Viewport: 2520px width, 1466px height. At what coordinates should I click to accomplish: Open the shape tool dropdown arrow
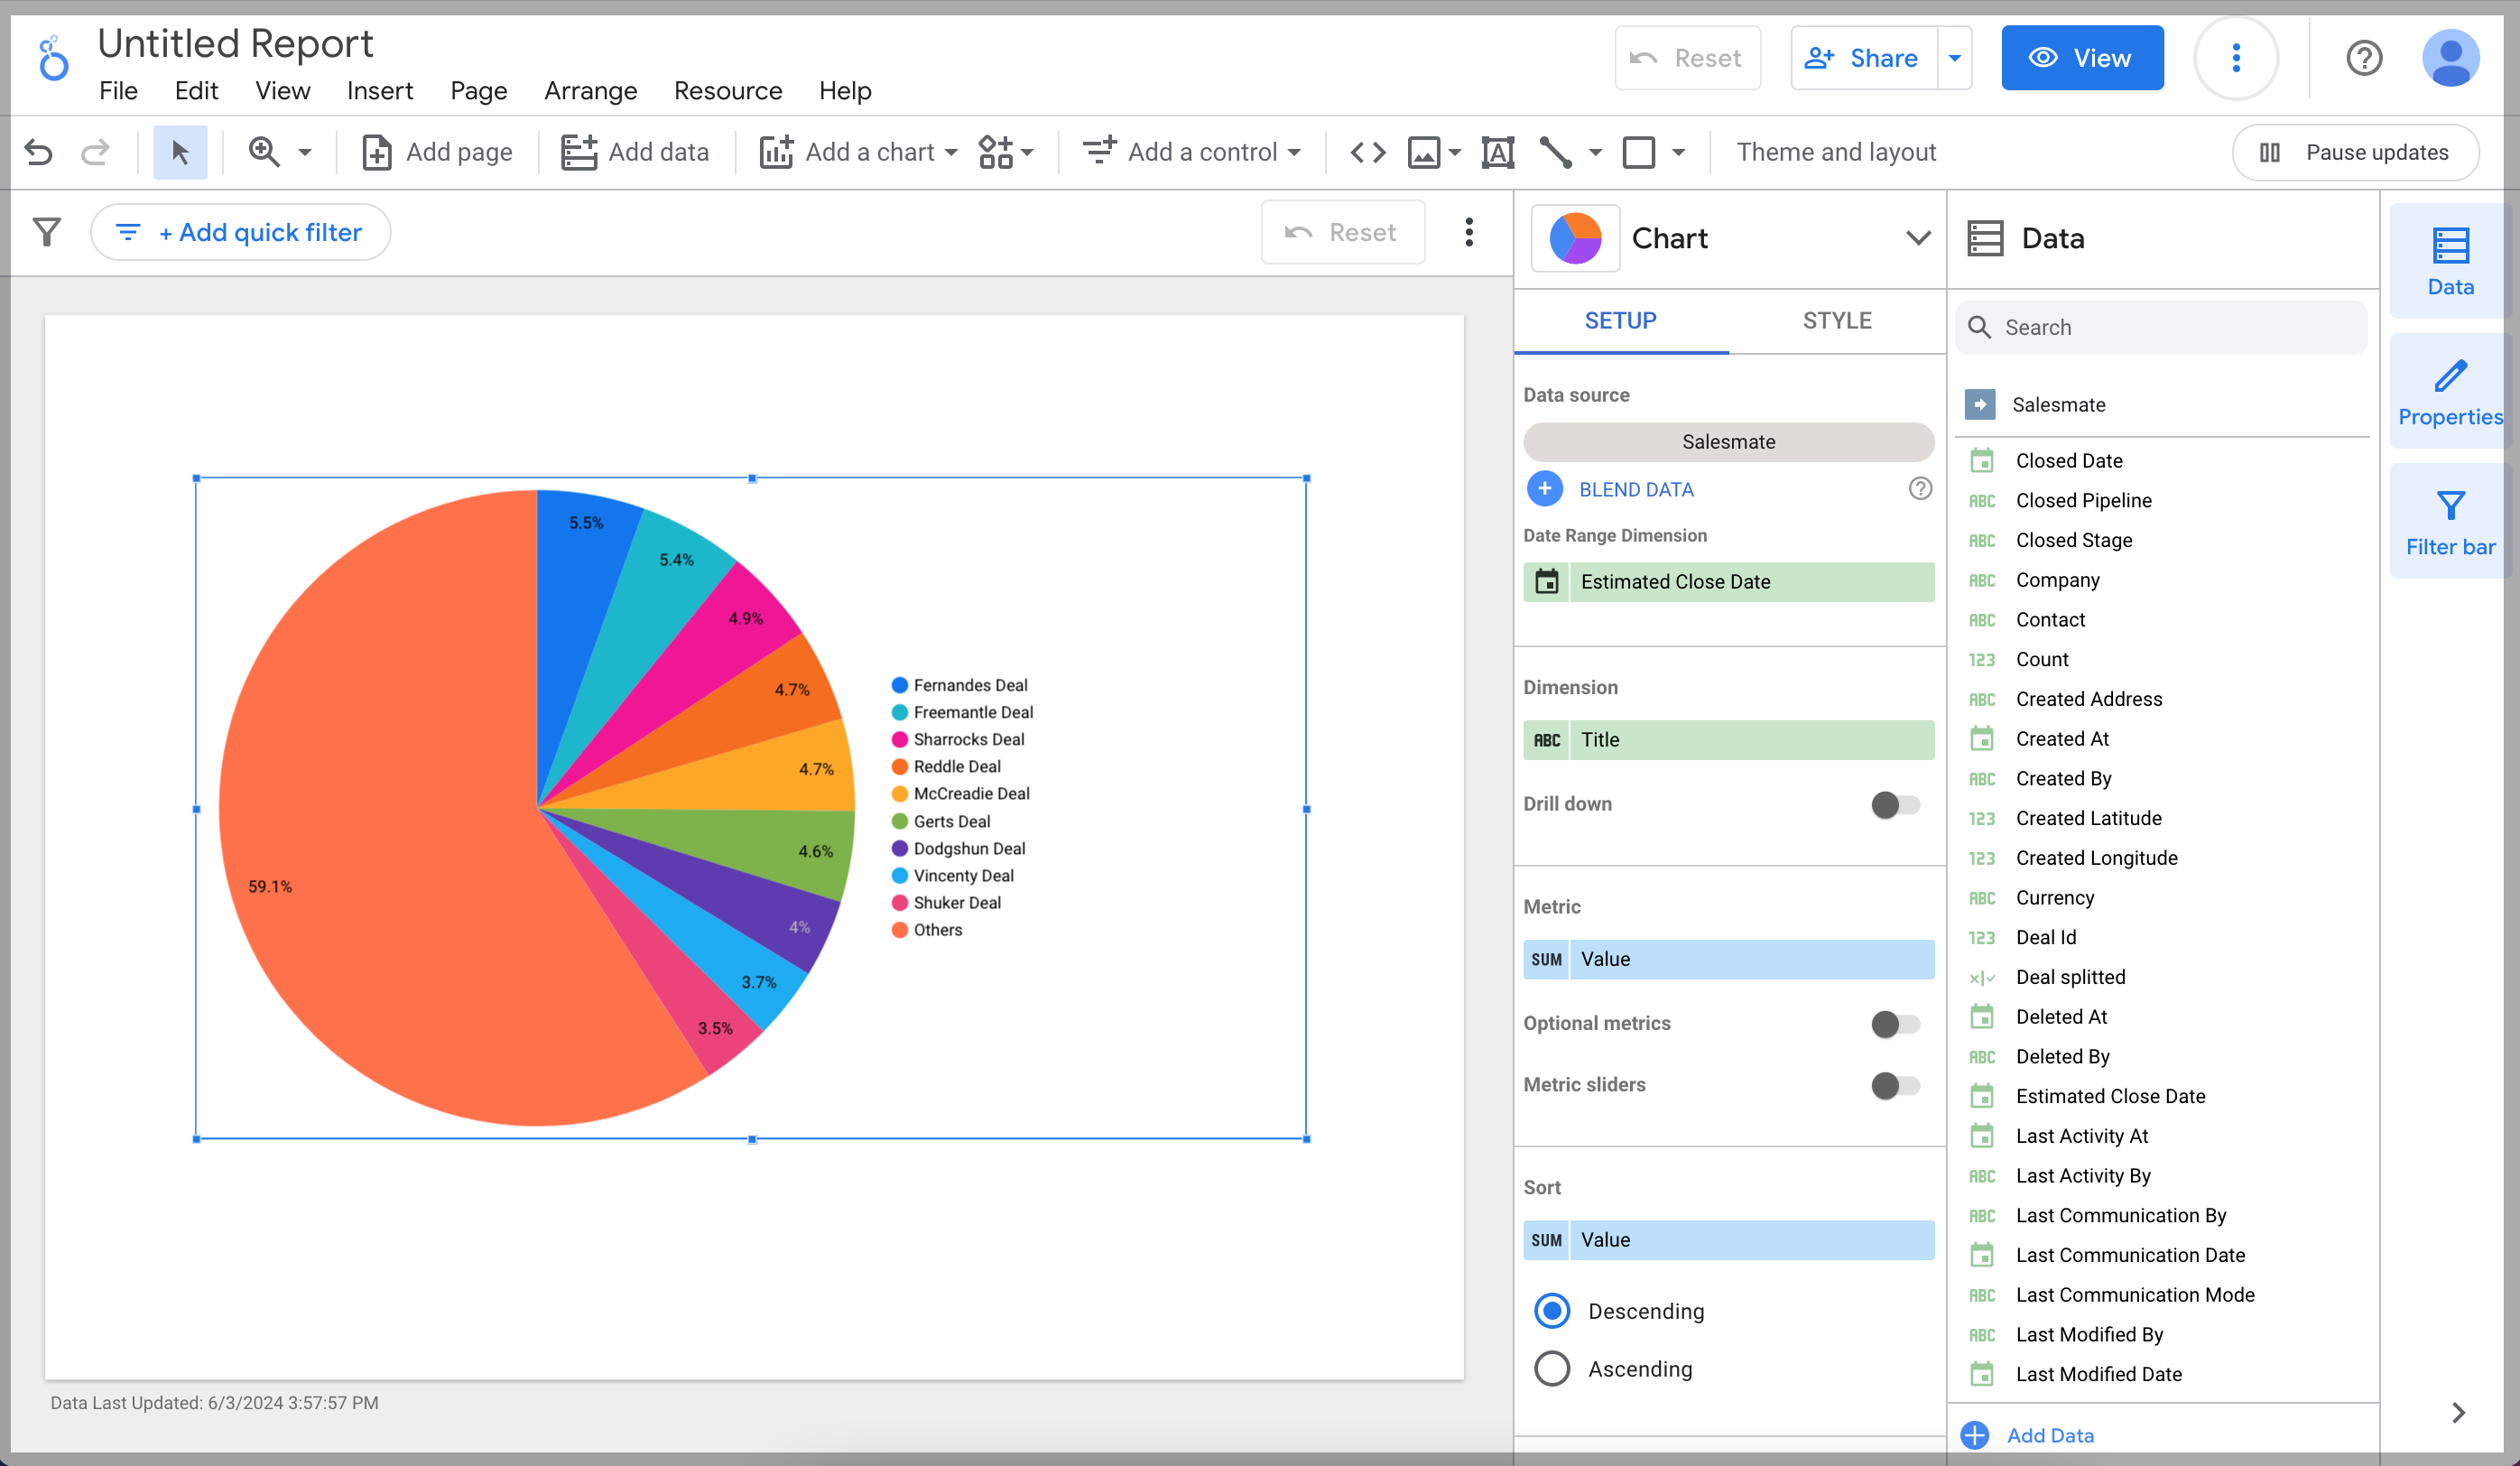(x=1678, y=153)
